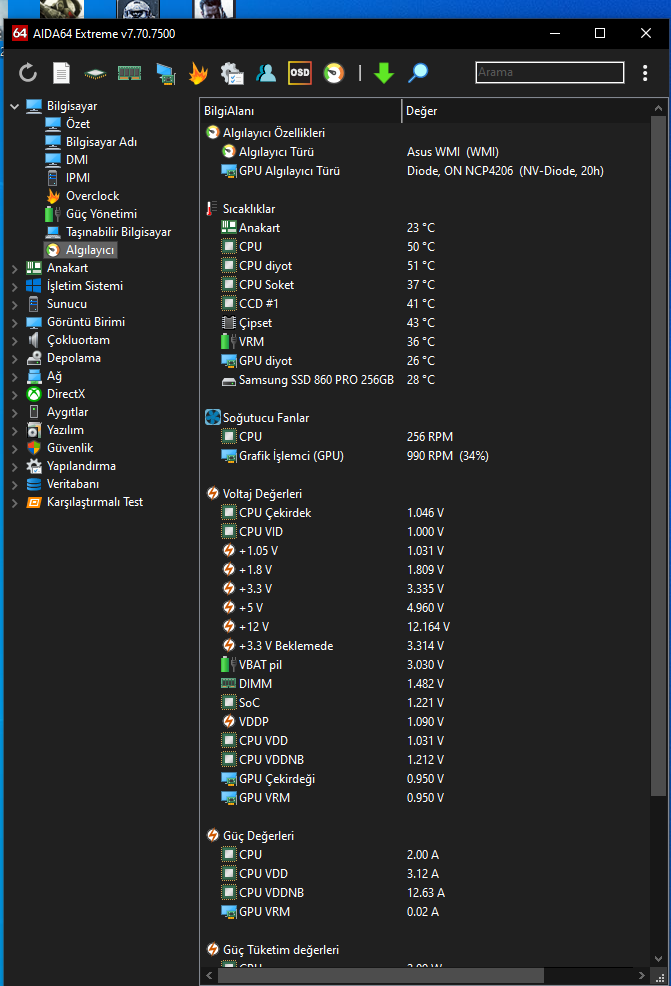
Task: Click the vertical scrollbar thumb
Action: click(x=658, y=457)
